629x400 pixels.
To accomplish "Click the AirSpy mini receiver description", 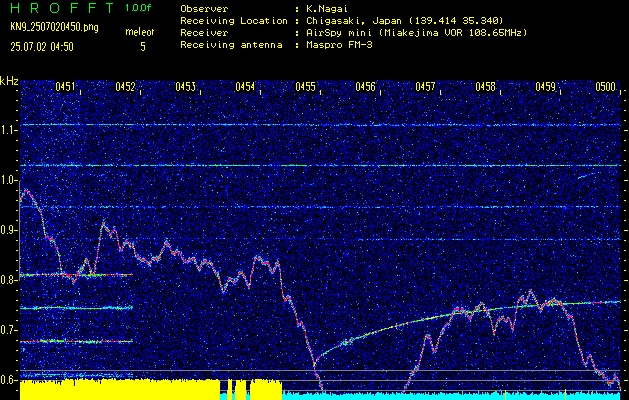I will click(x=416, y=33).
